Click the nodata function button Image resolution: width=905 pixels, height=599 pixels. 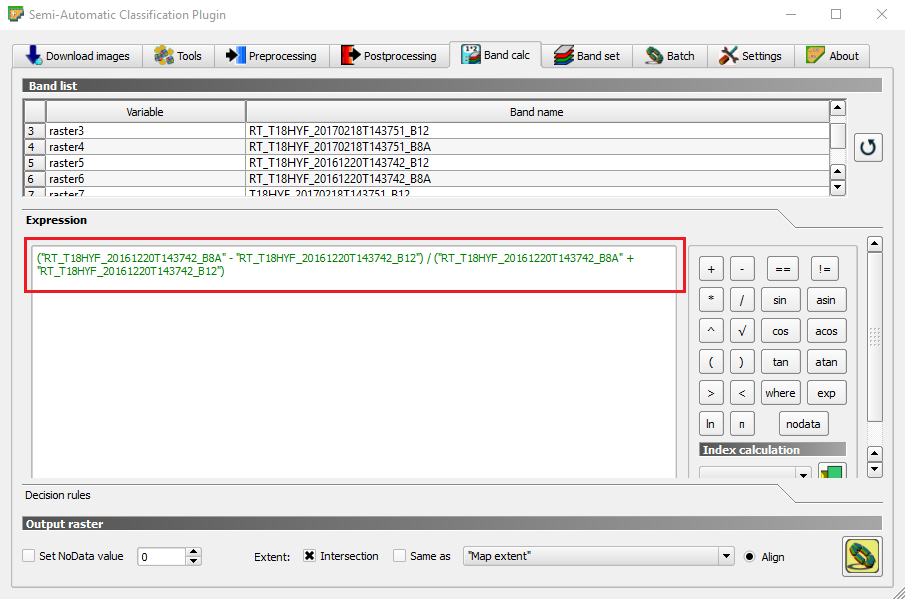click(803, 424)
